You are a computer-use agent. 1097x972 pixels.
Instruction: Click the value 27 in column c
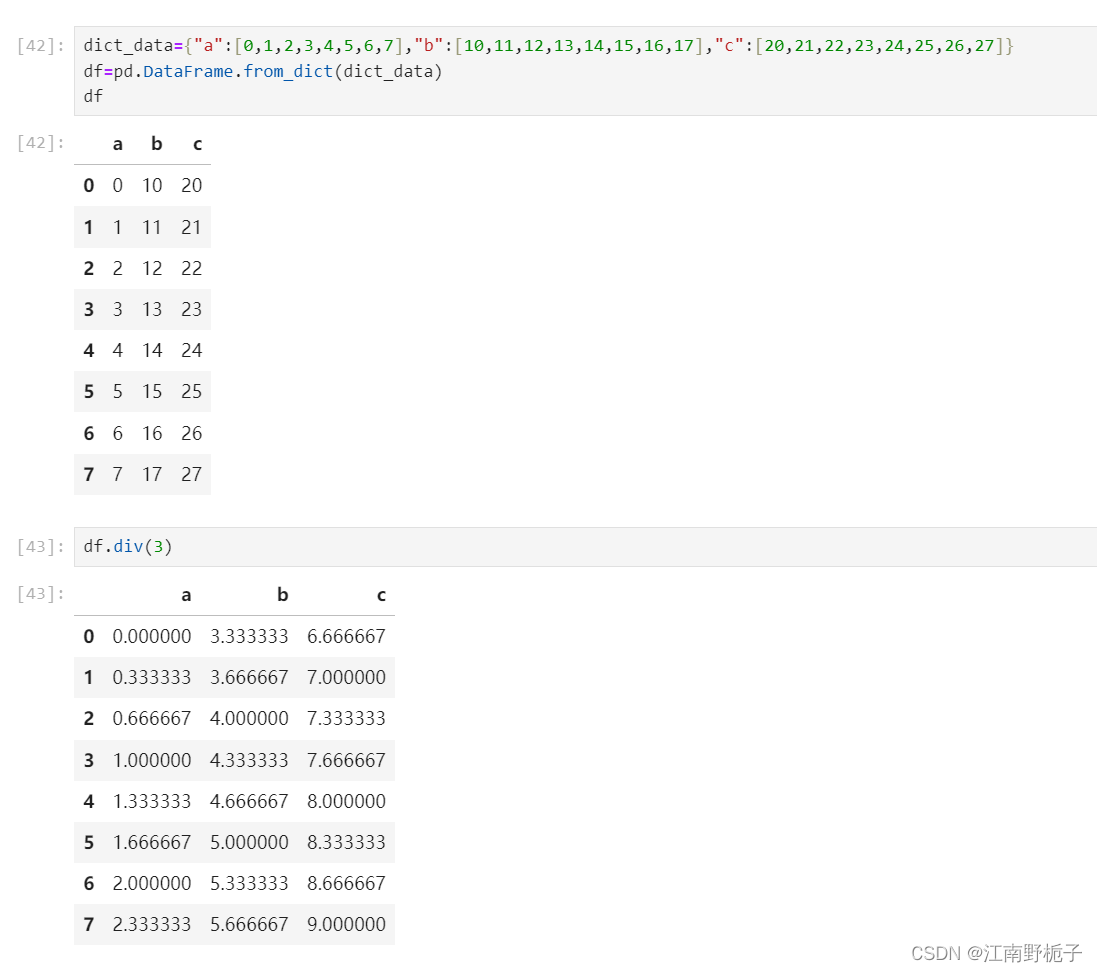pos(191,473)
